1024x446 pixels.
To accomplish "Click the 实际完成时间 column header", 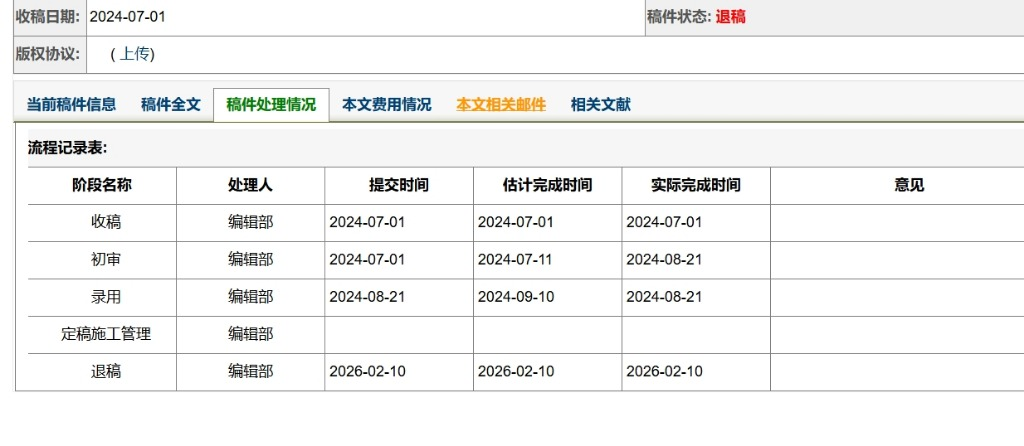I will point(696,185).
